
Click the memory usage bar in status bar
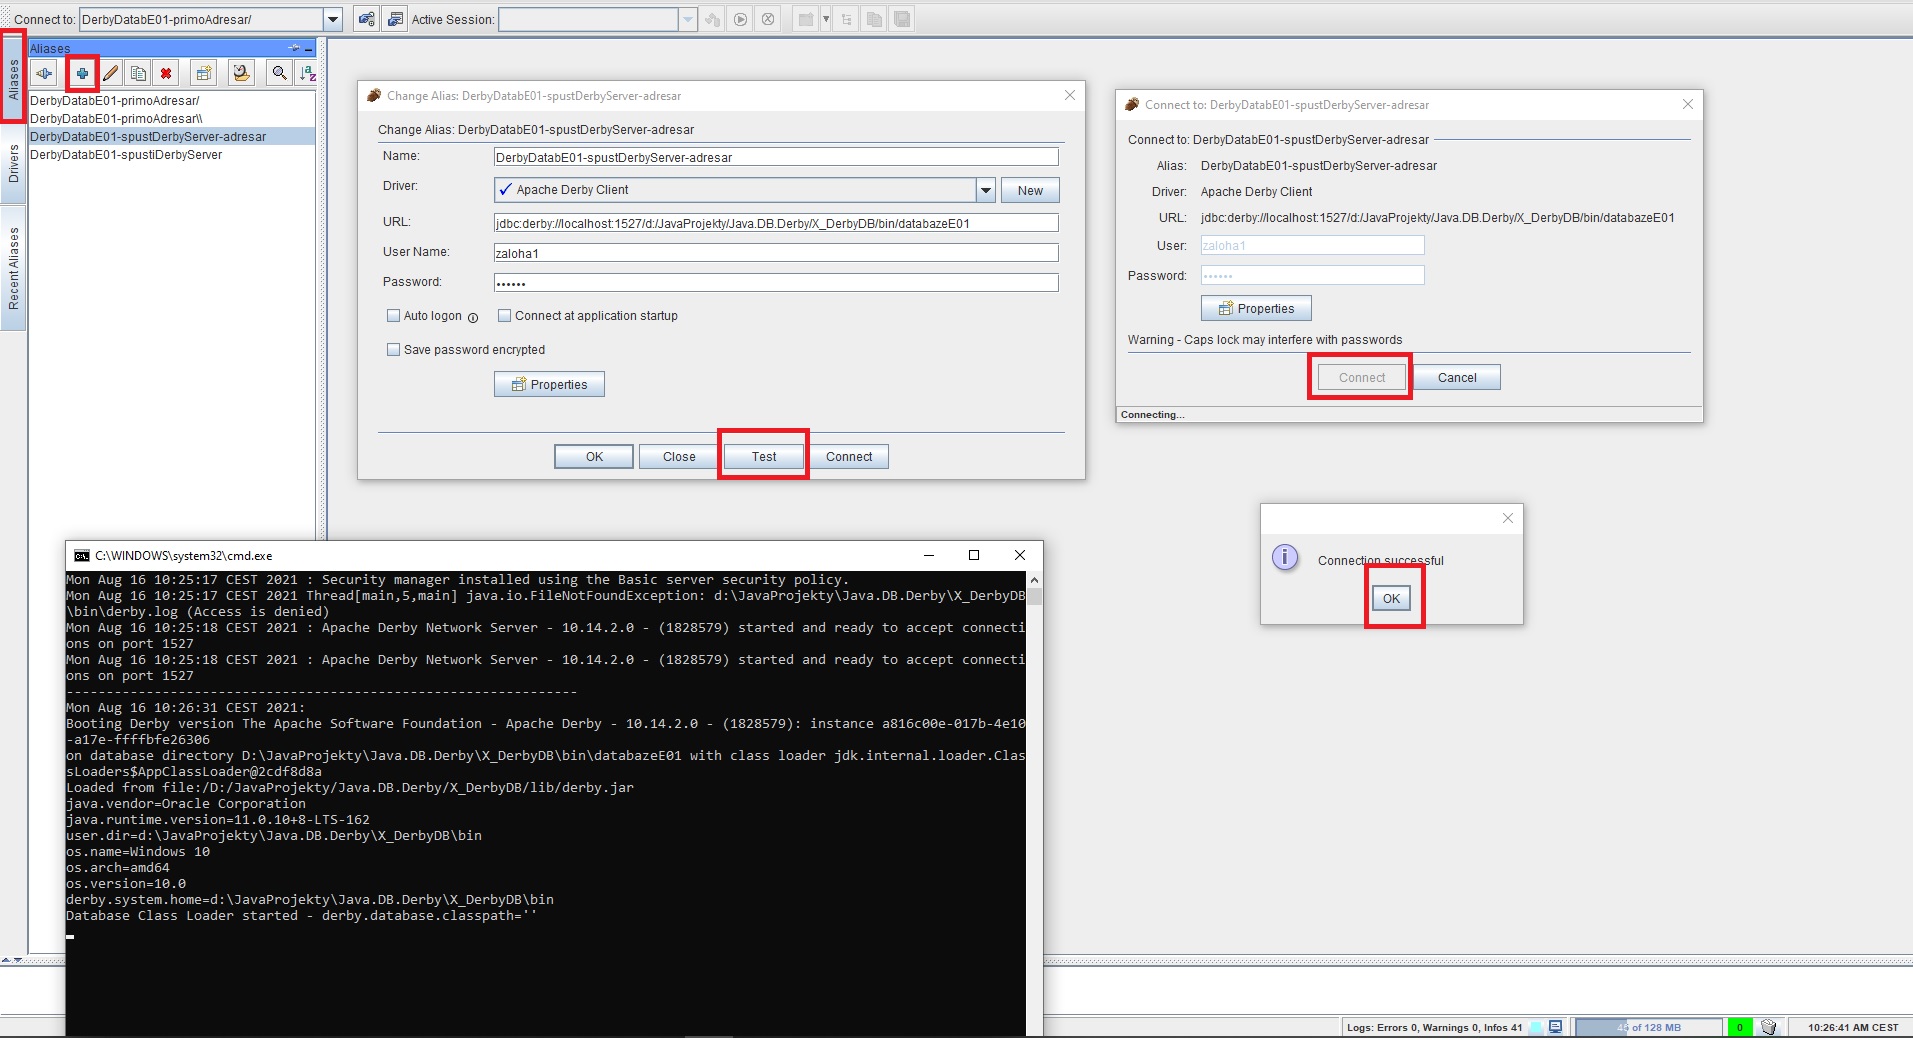(x=1648, y=1027)
